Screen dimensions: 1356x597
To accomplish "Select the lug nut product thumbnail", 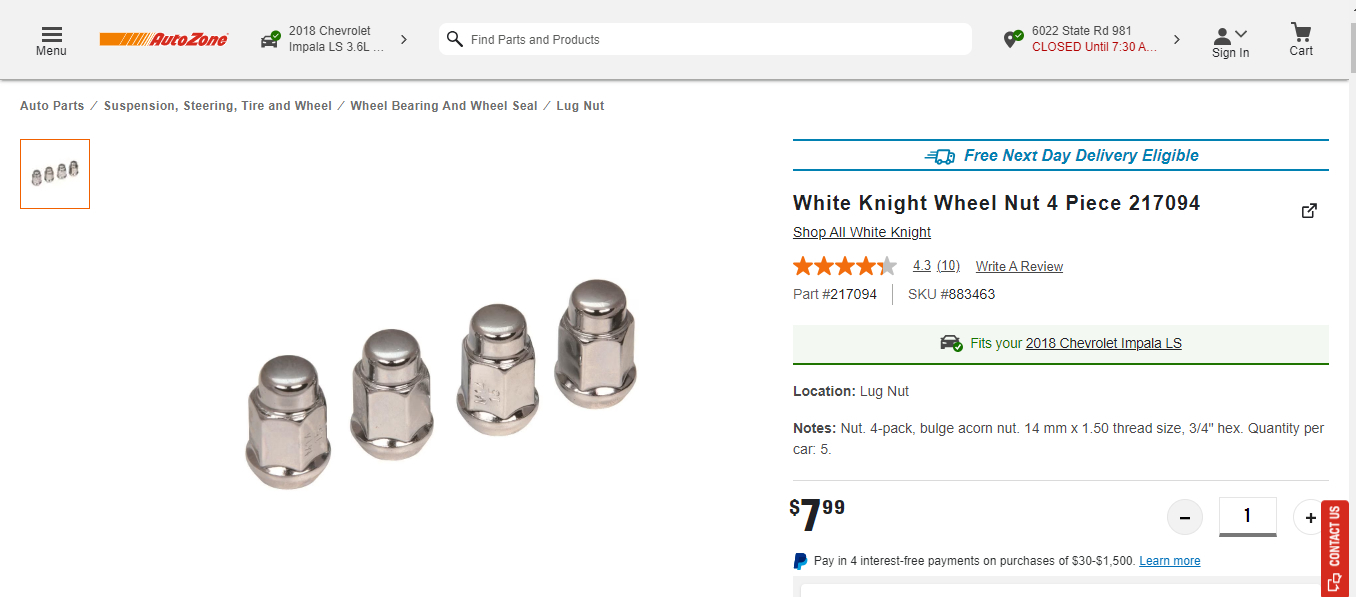I will pyautogui.click(x=55, y=174).
